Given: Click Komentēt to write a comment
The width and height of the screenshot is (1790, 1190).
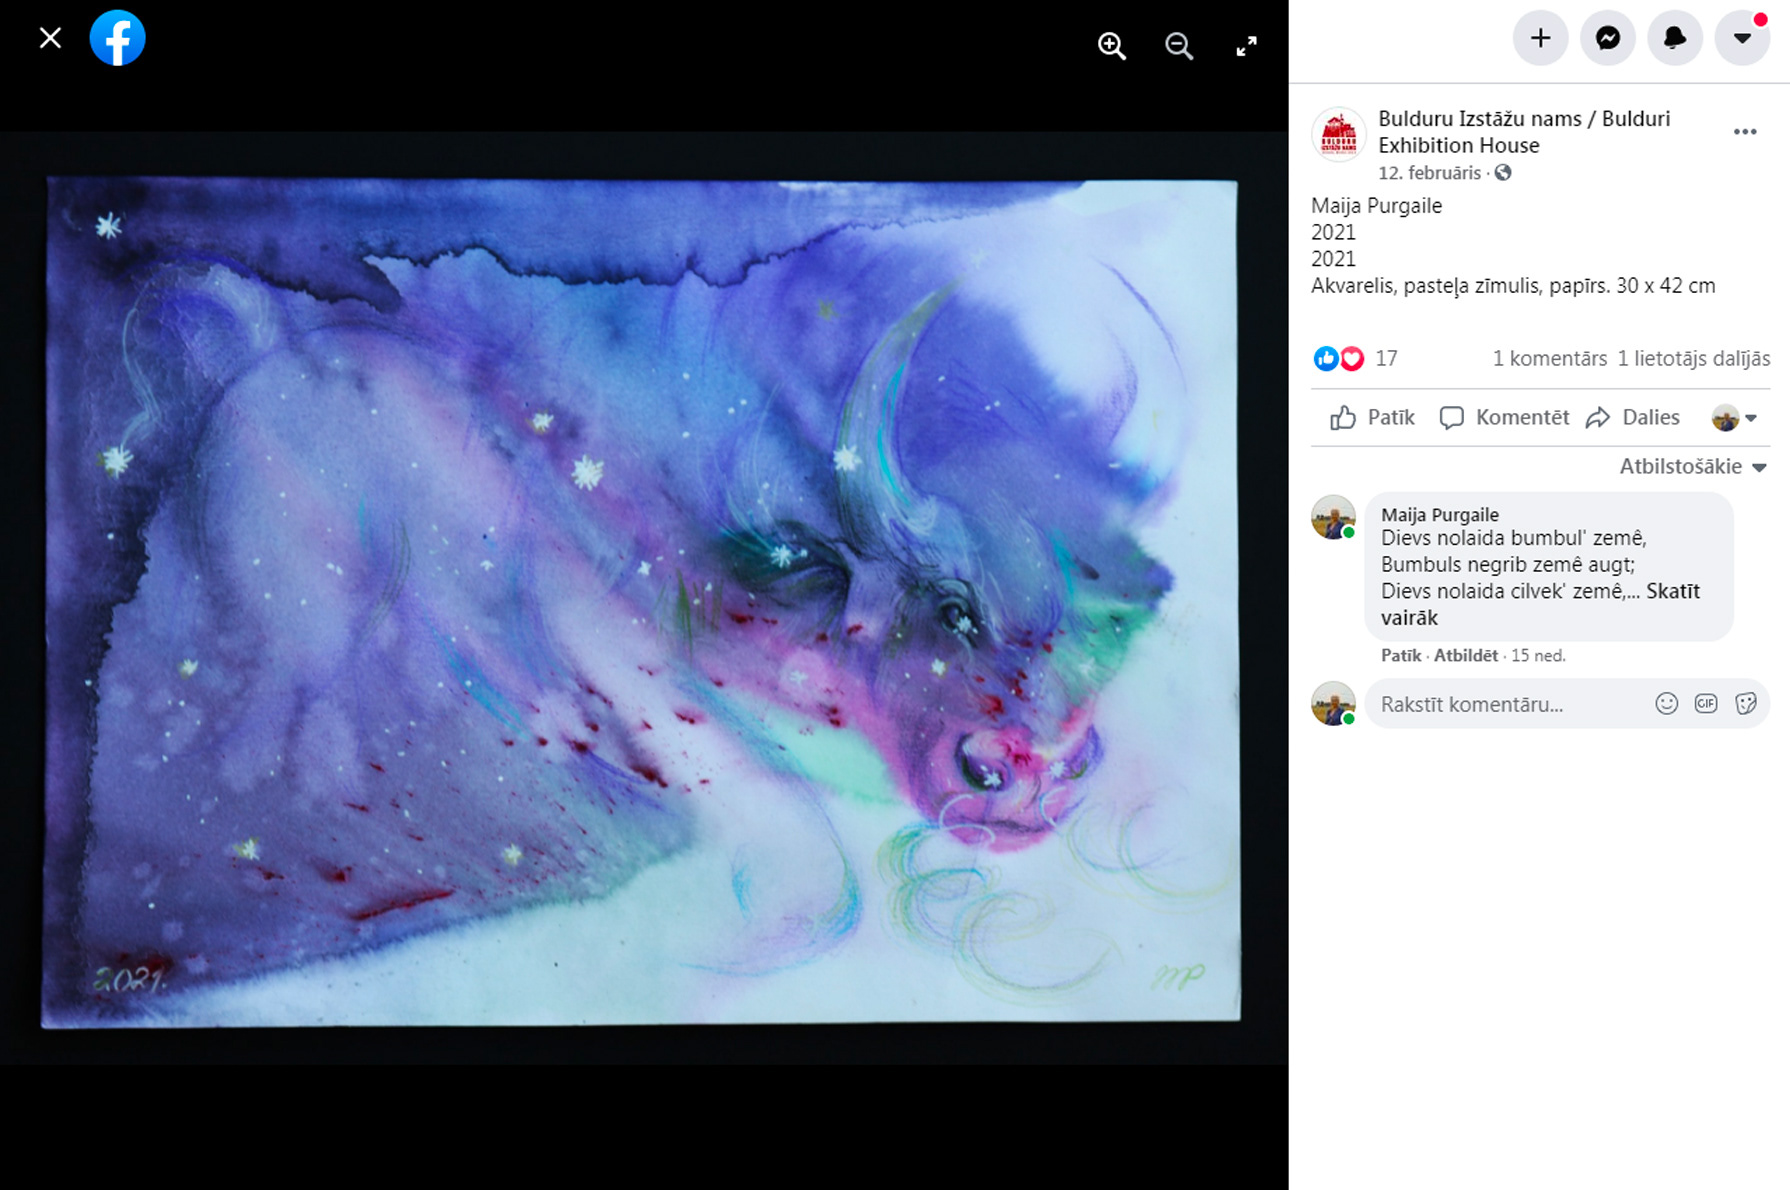Looking at the screenshot, I should [x=1504, y=418].
